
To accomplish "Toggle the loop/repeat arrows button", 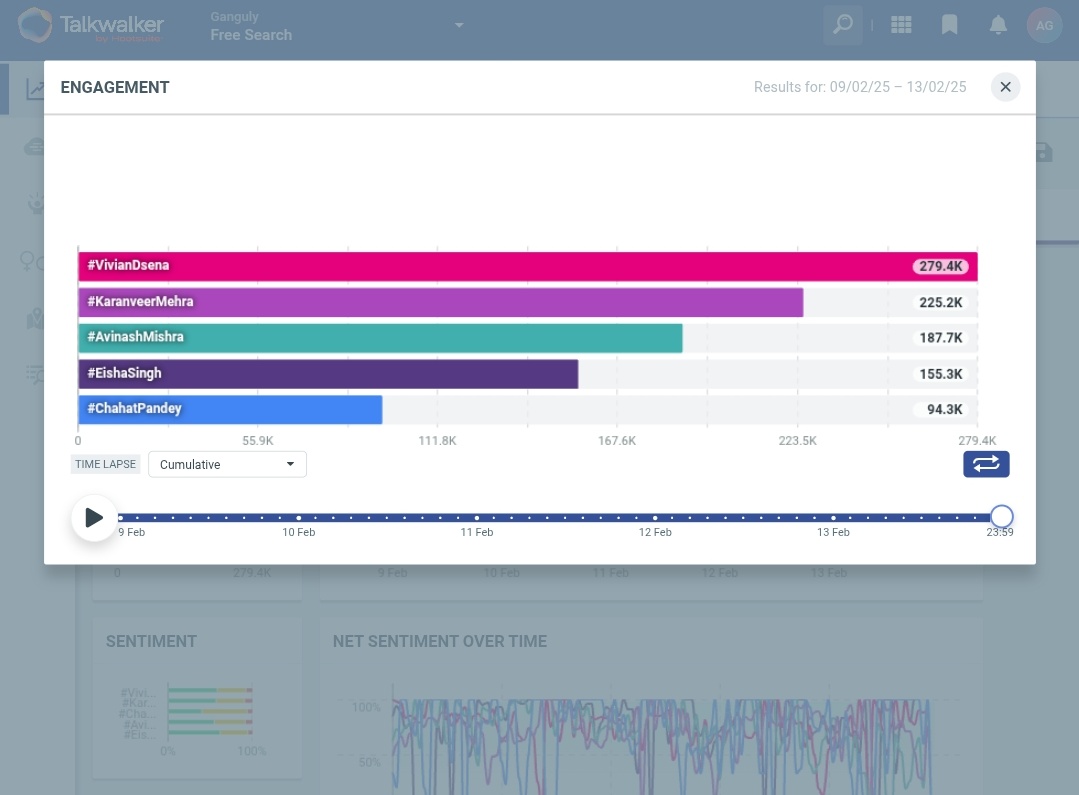I will click(986, 464).
